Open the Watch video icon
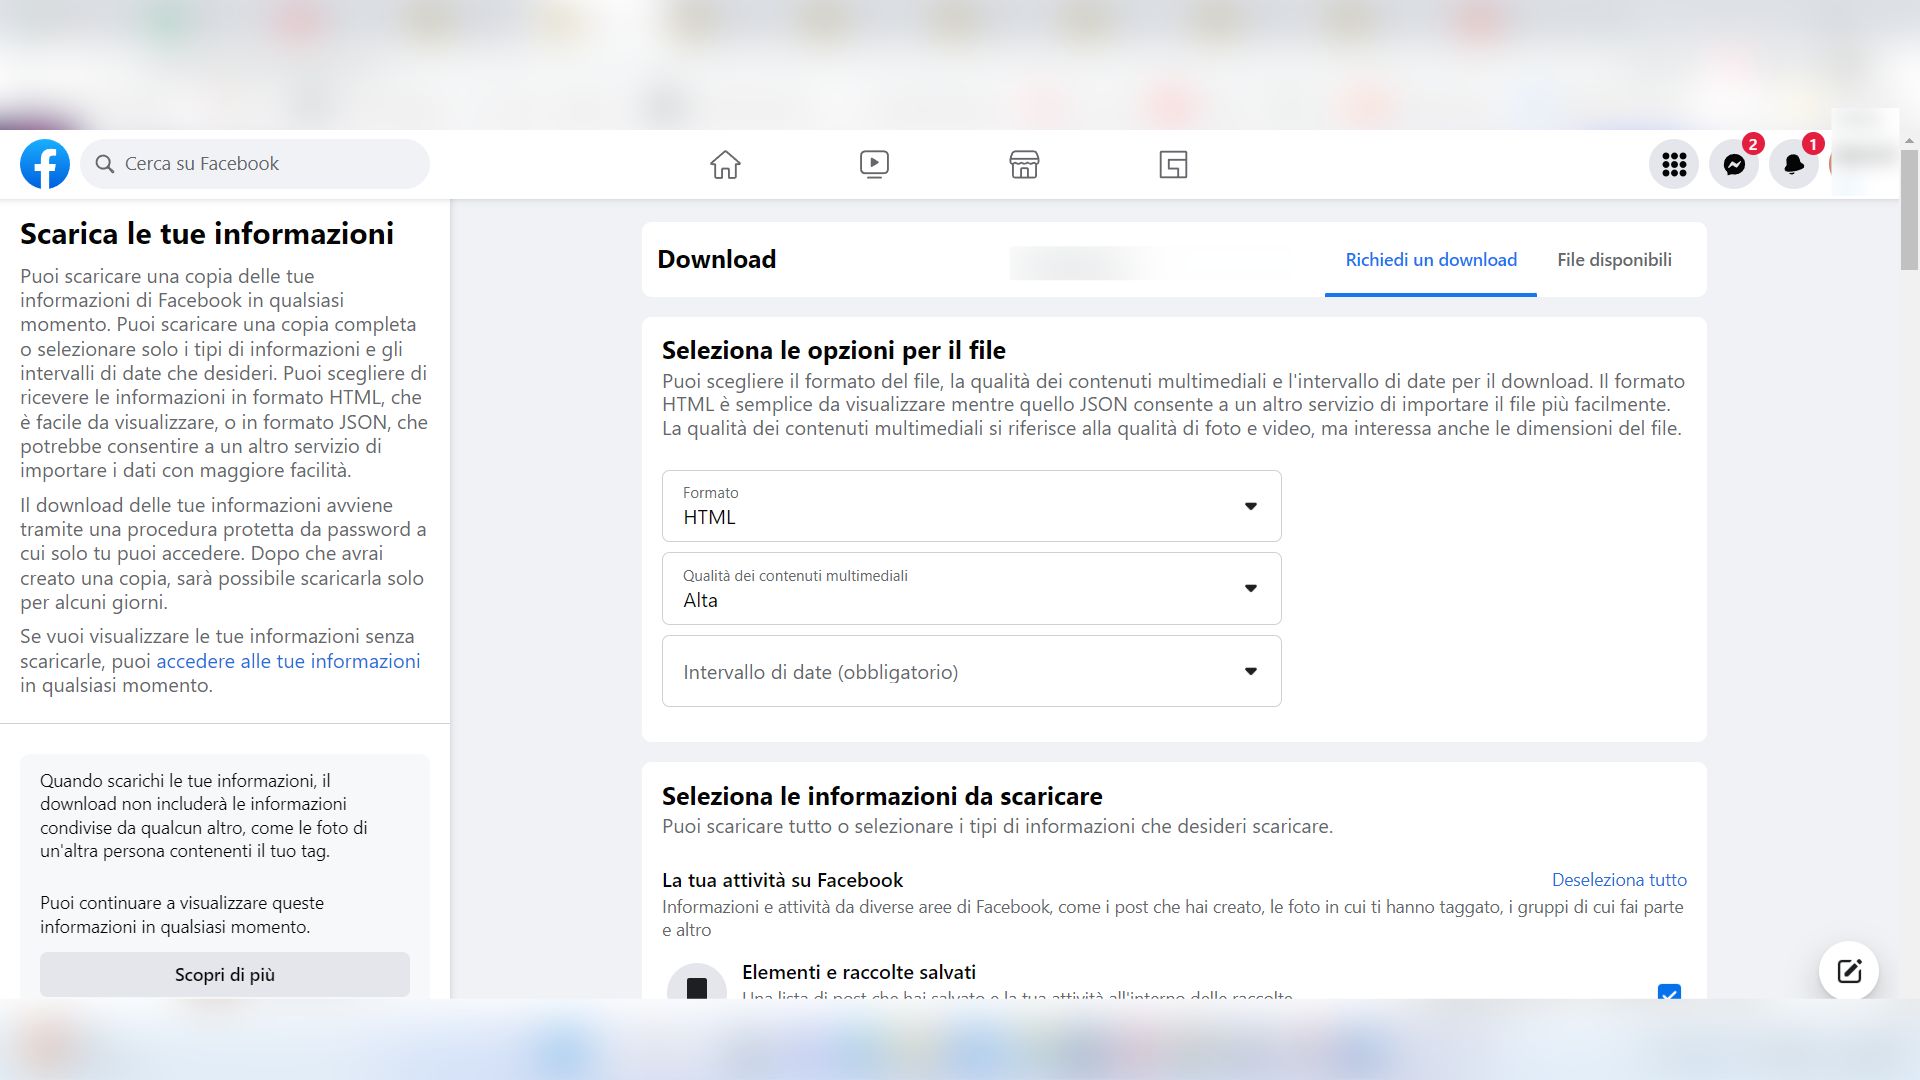 874,164
